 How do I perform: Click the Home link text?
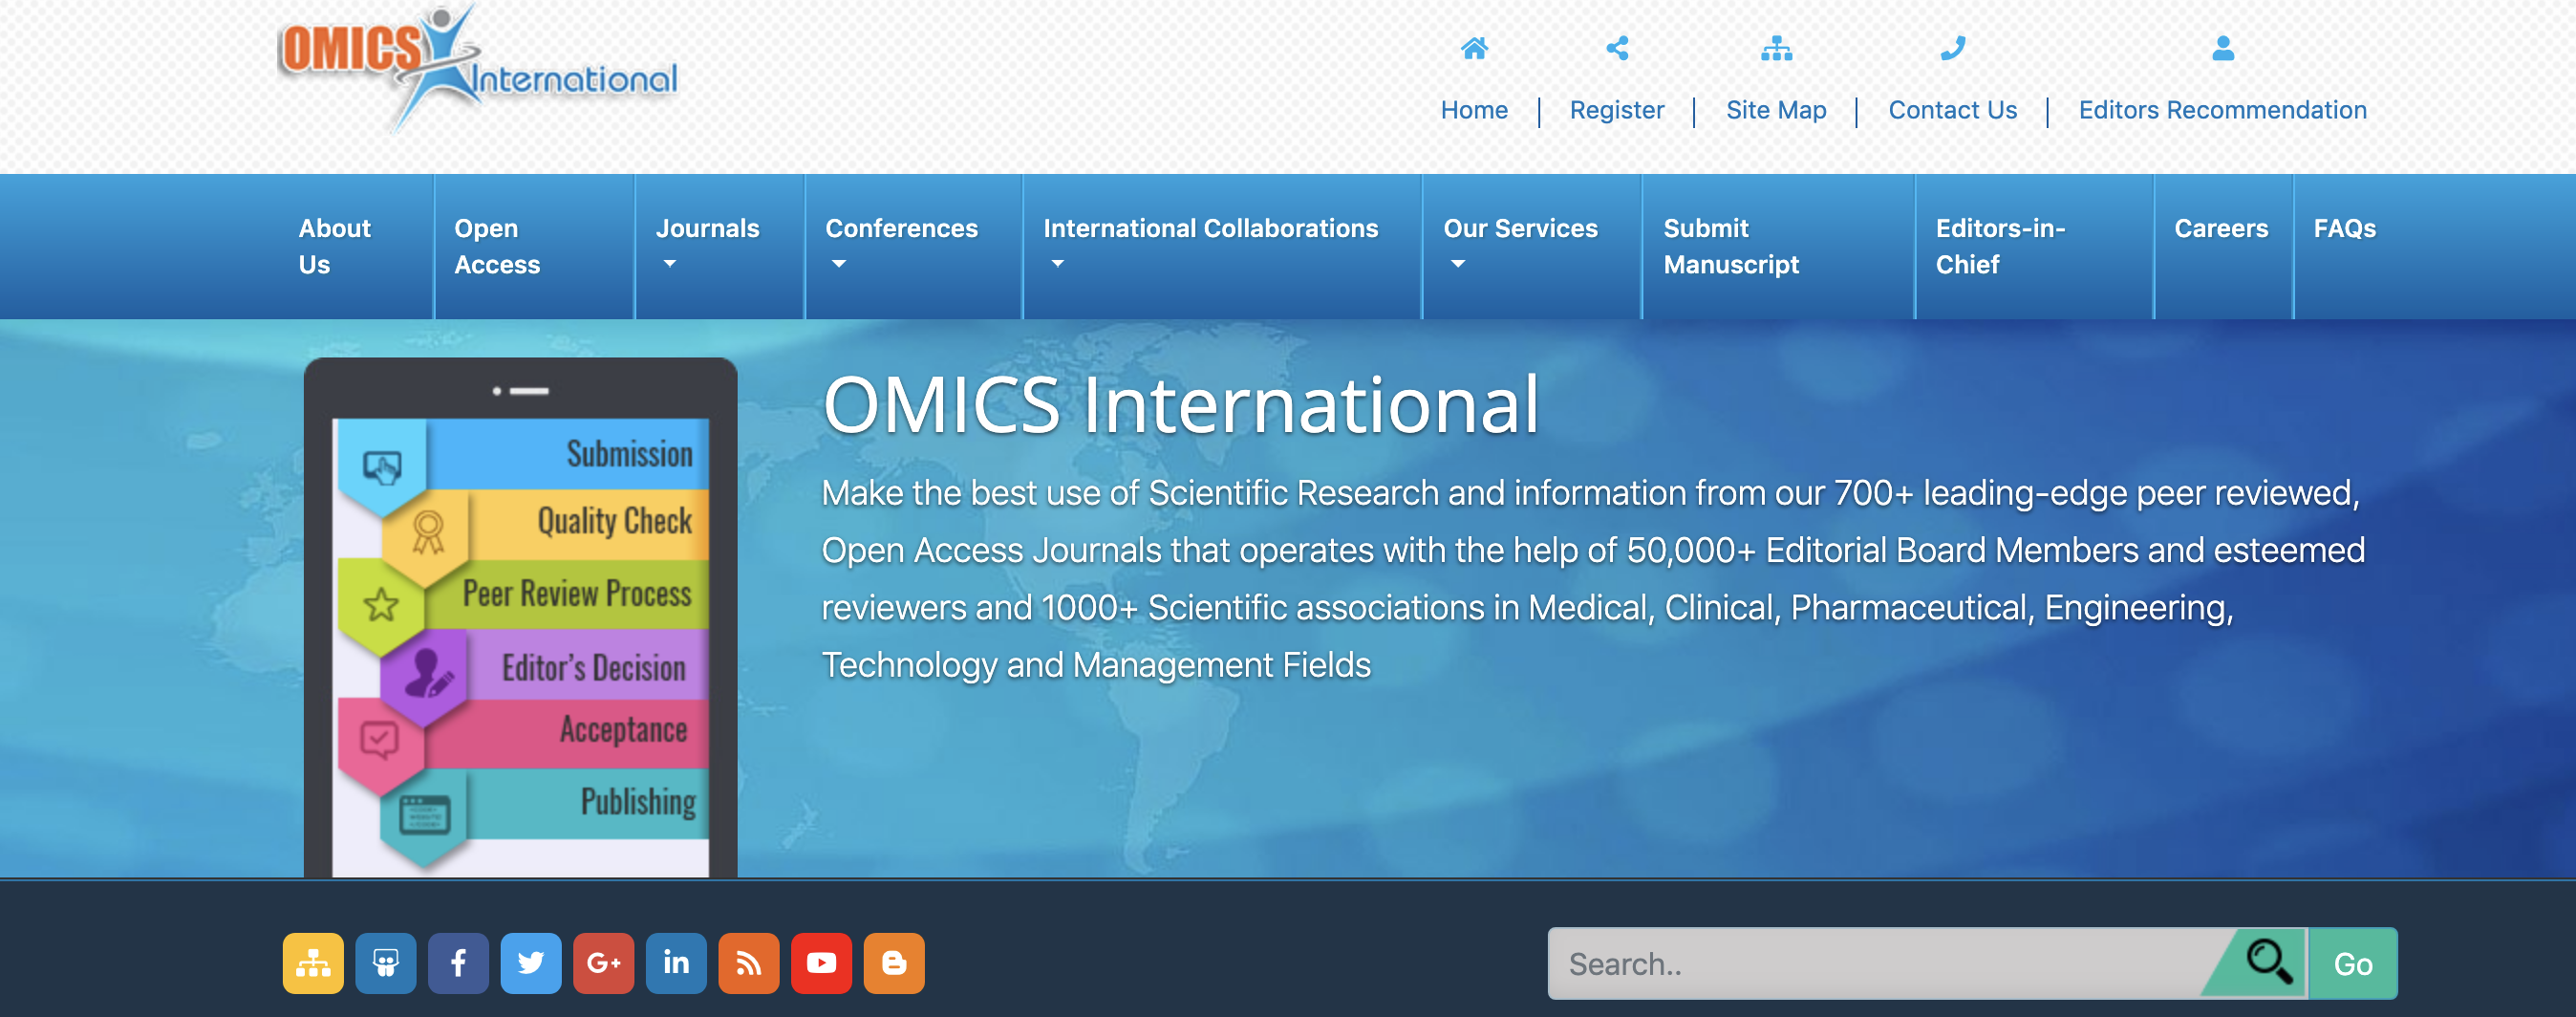[x=1474, y=110]
